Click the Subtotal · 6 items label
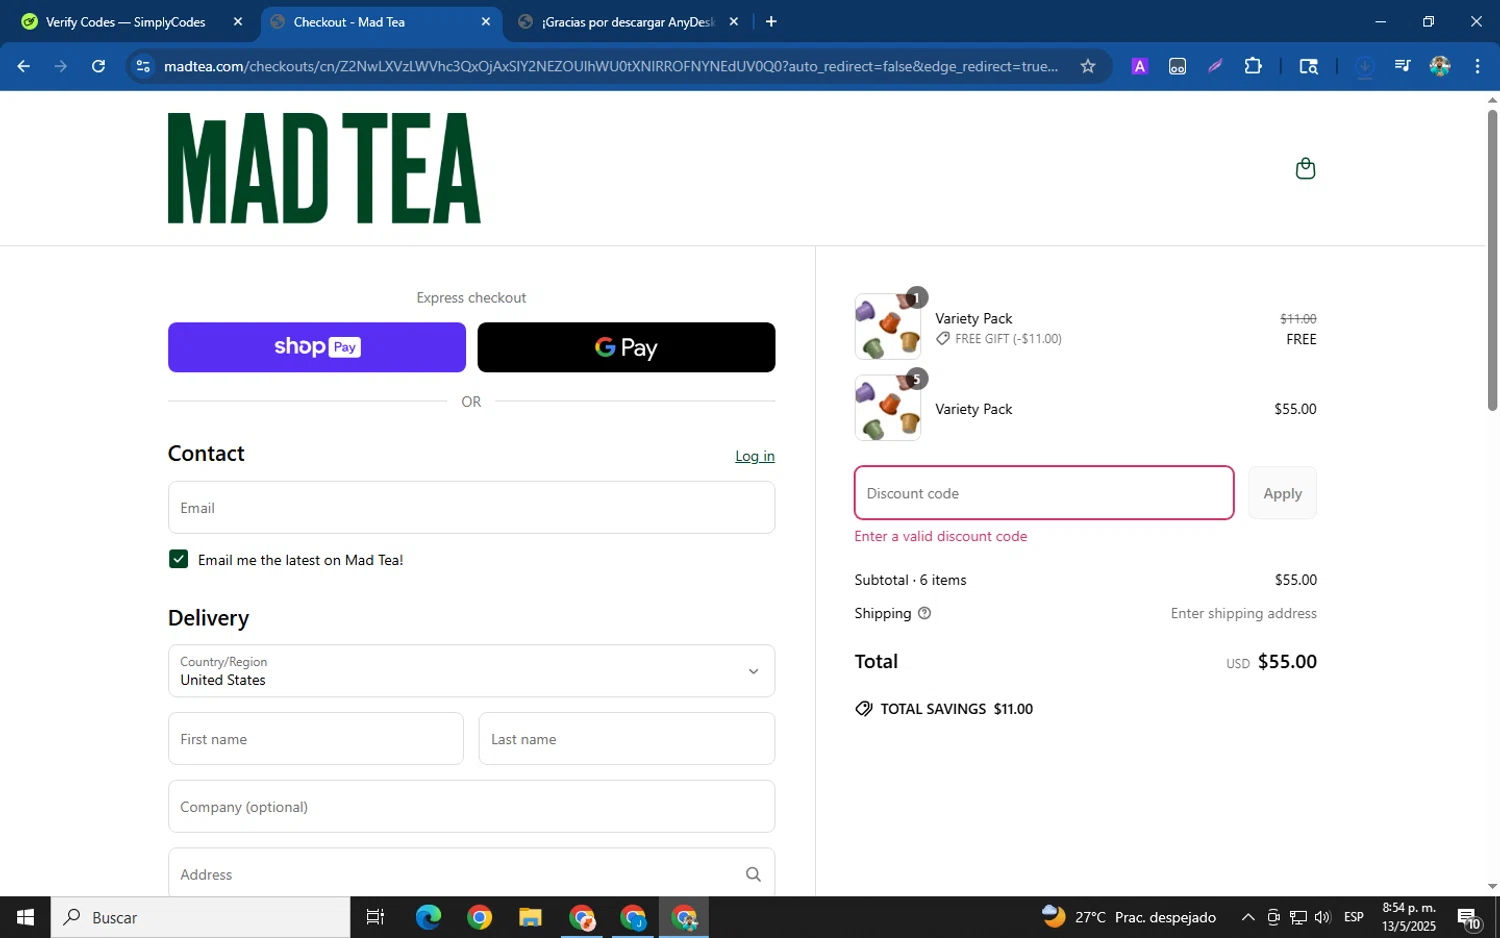This screenshot has width=1500, height=938. click(x=910, y=580)
